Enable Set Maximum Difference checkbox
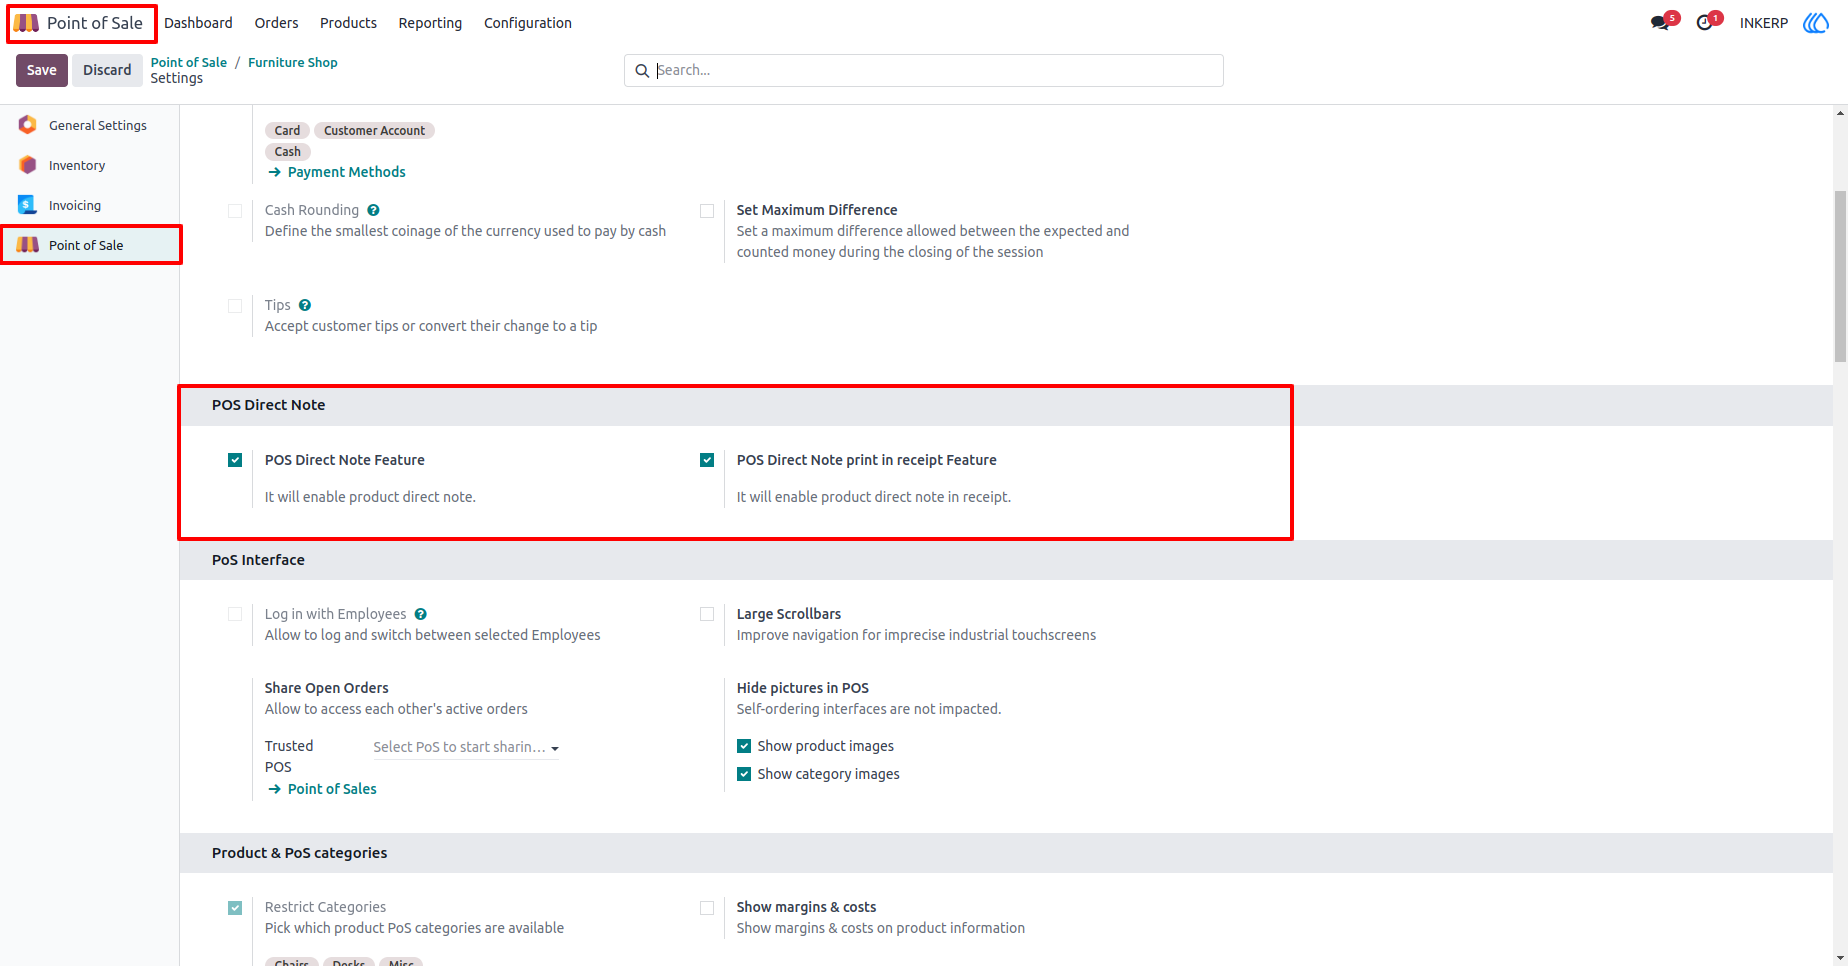This screenshot has height=966, width=1848. [707, 211]
